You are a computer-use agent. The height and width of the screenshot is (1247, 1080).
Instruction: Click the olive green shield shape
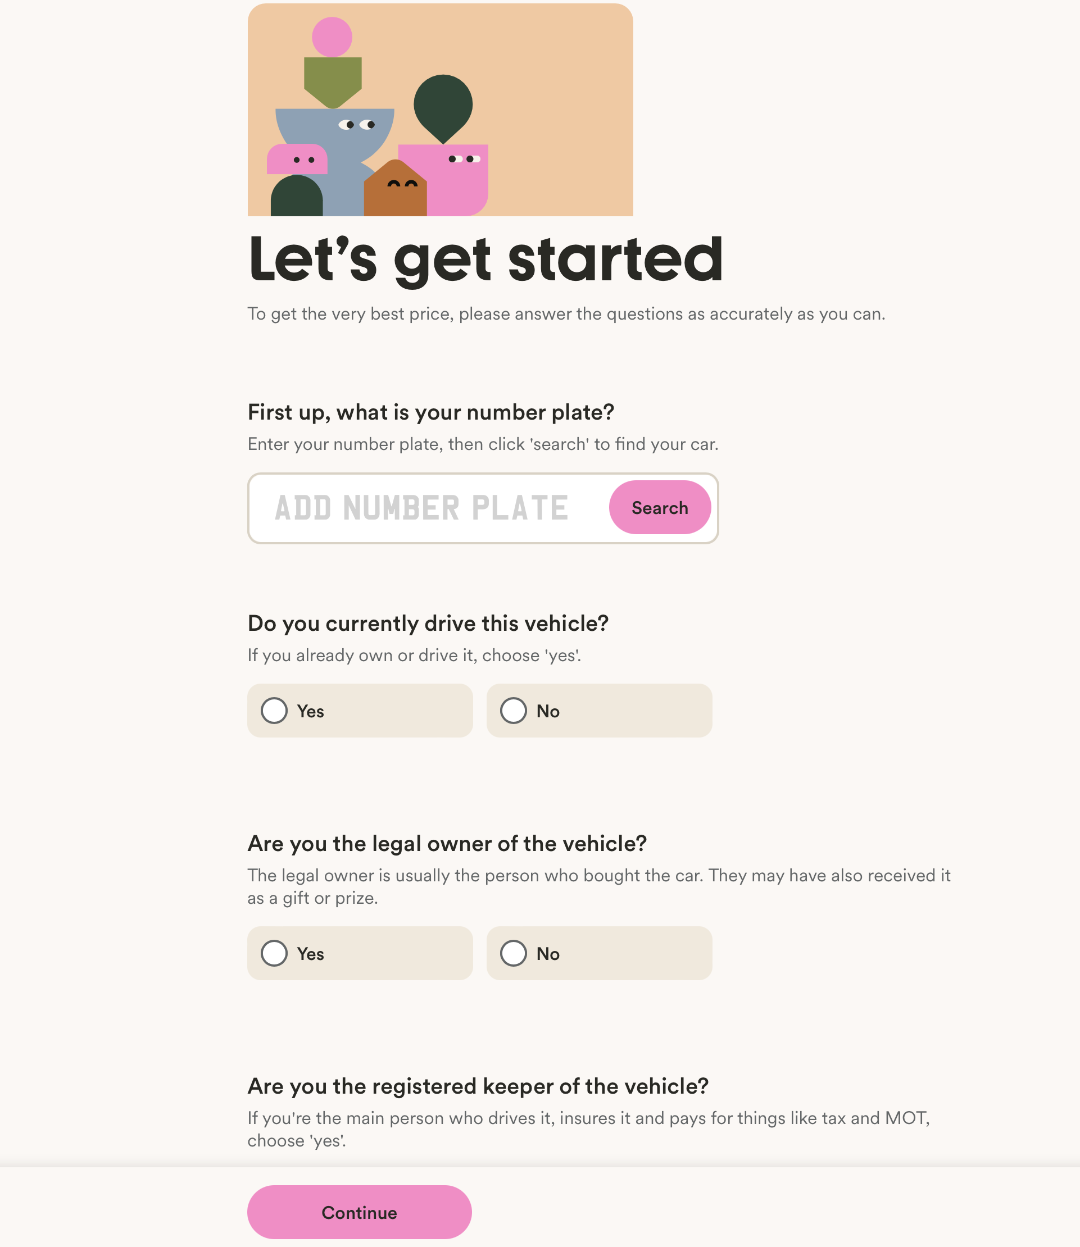333,80
